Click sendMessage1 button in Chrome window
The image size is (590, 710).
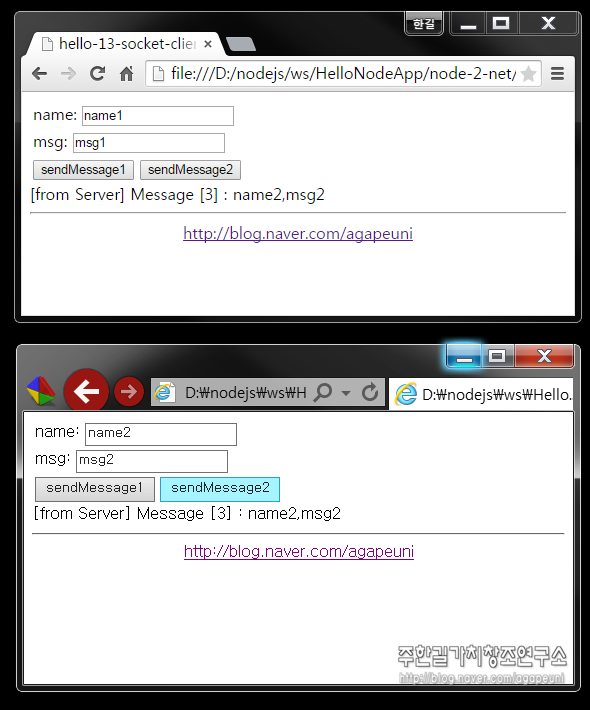click(83, 170)
